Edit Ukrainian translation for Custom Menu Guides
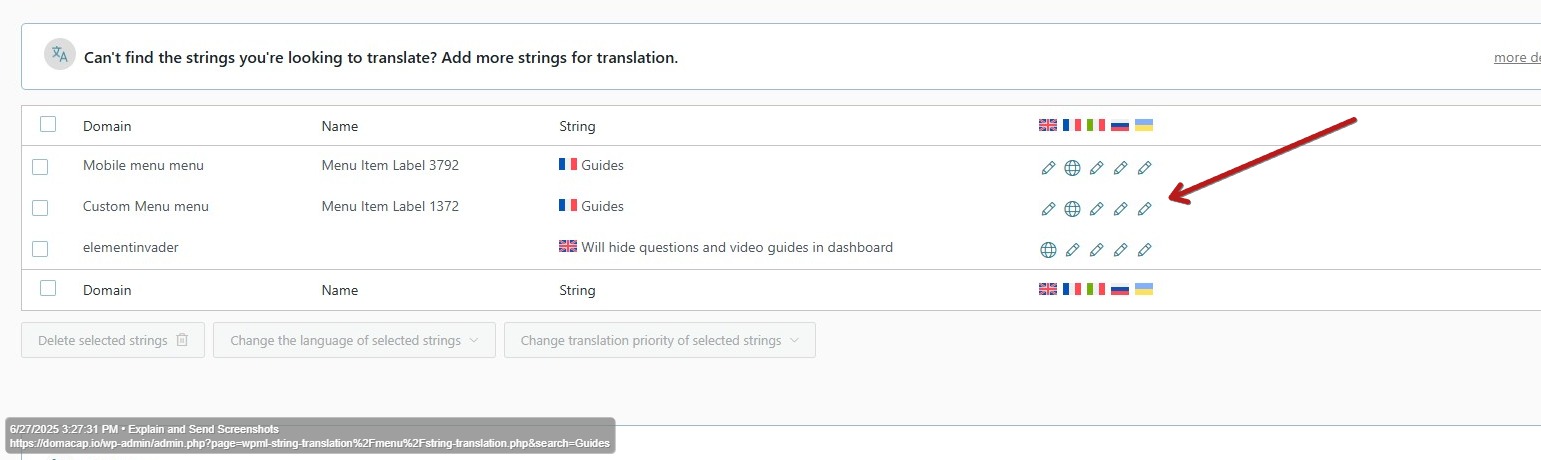The image size is (1541, 460). click(x=1145, y=209)
